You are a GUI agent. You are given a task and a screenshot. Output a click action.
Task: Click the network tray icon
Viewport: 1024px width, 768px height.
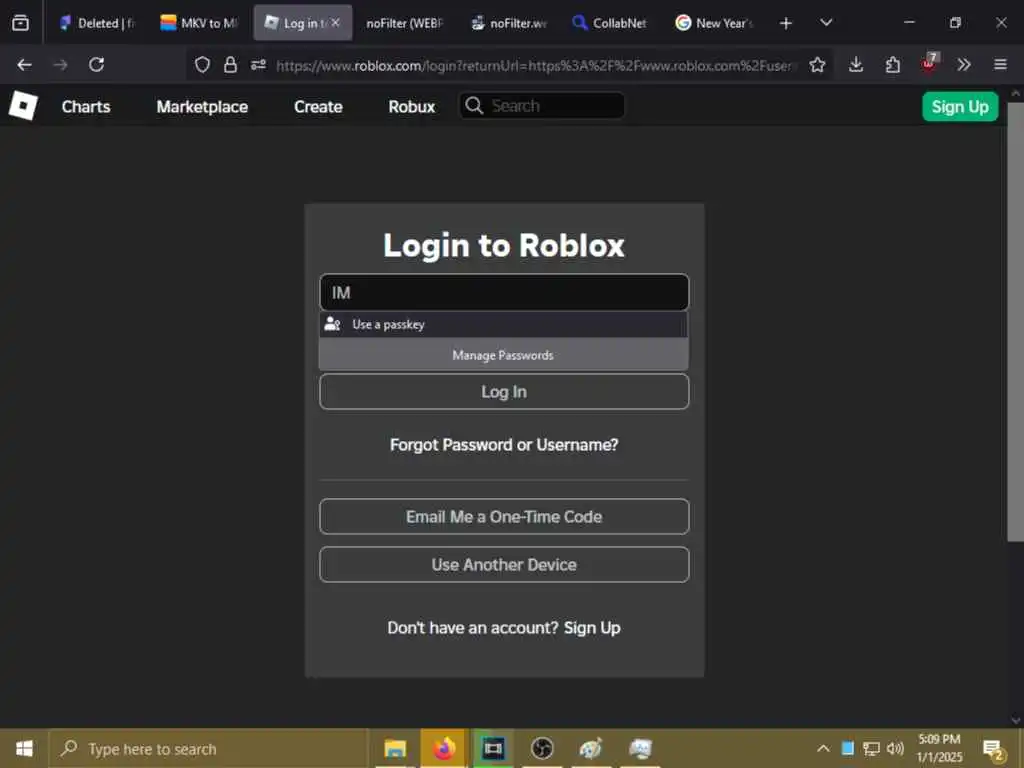point(871,748)
